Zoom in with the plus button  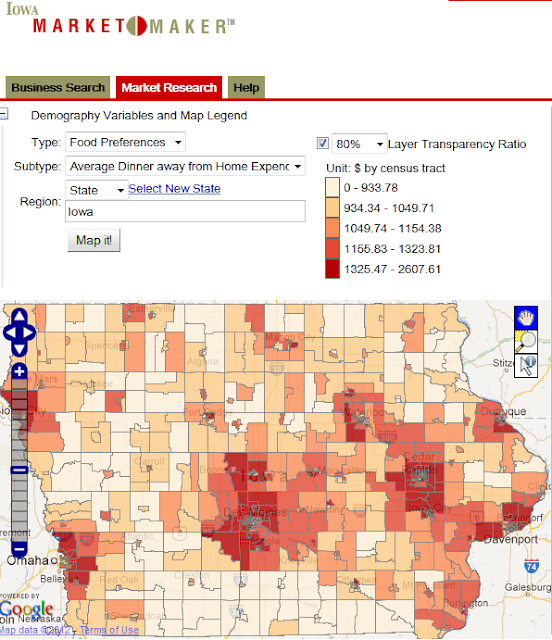pyautogui.click(x=19, y=371)
